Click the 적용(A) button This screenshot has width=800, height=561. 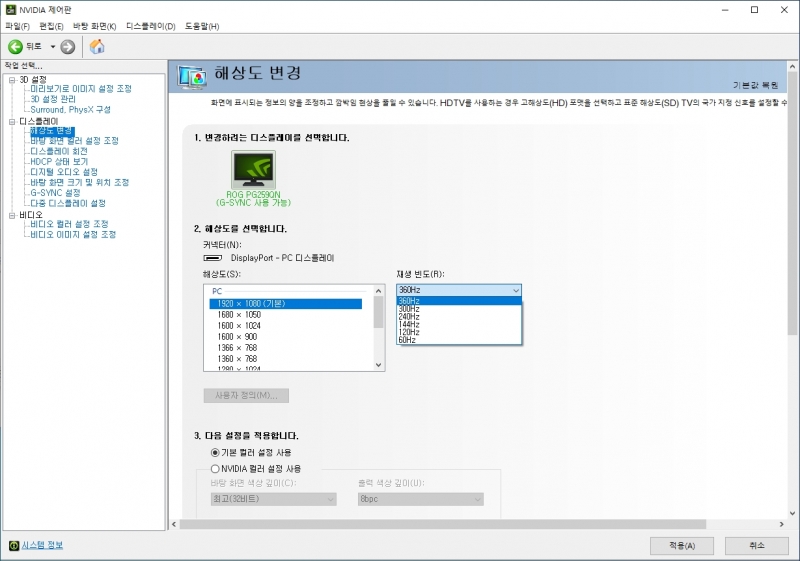coord(682,546)
